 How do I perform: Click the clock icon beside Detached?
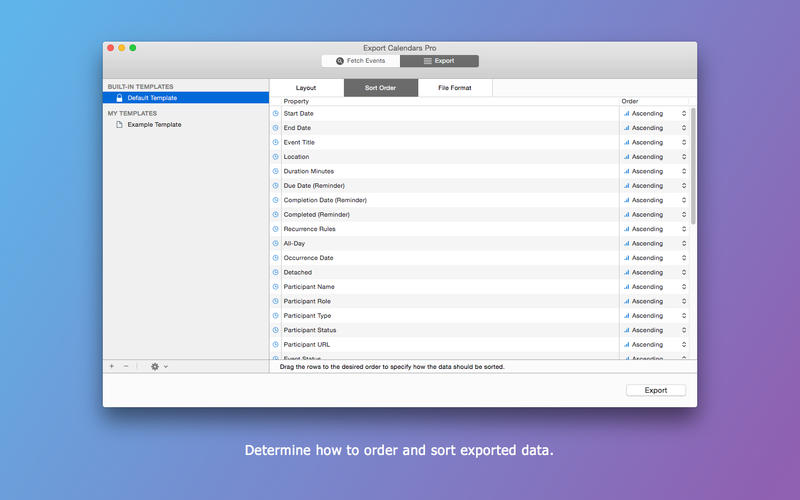pos(276,272)
